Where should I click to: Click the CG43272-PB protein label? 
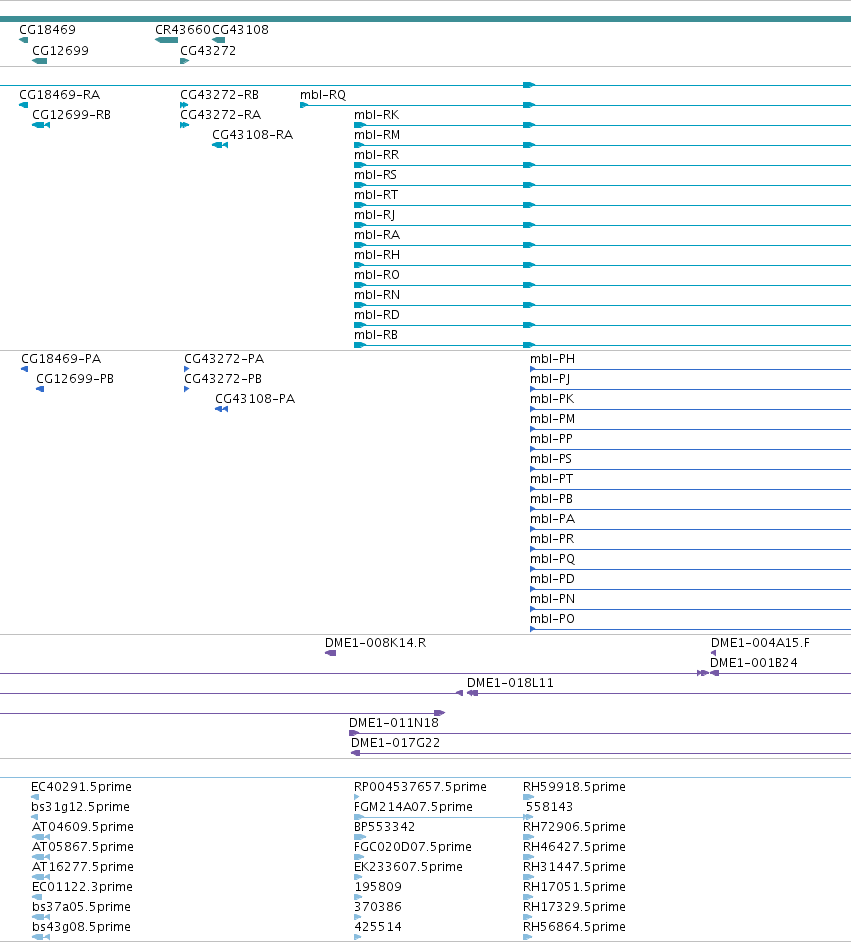coord(223,378)
